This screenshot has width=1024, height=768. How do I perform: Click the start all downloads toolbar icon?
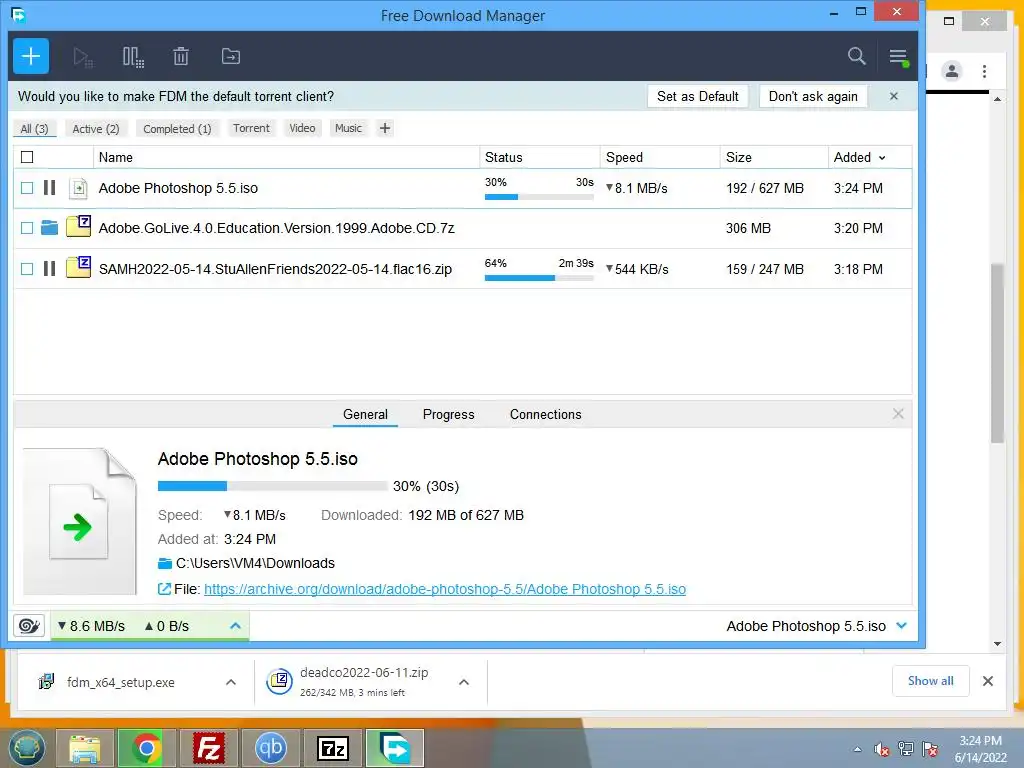(83, 57)
